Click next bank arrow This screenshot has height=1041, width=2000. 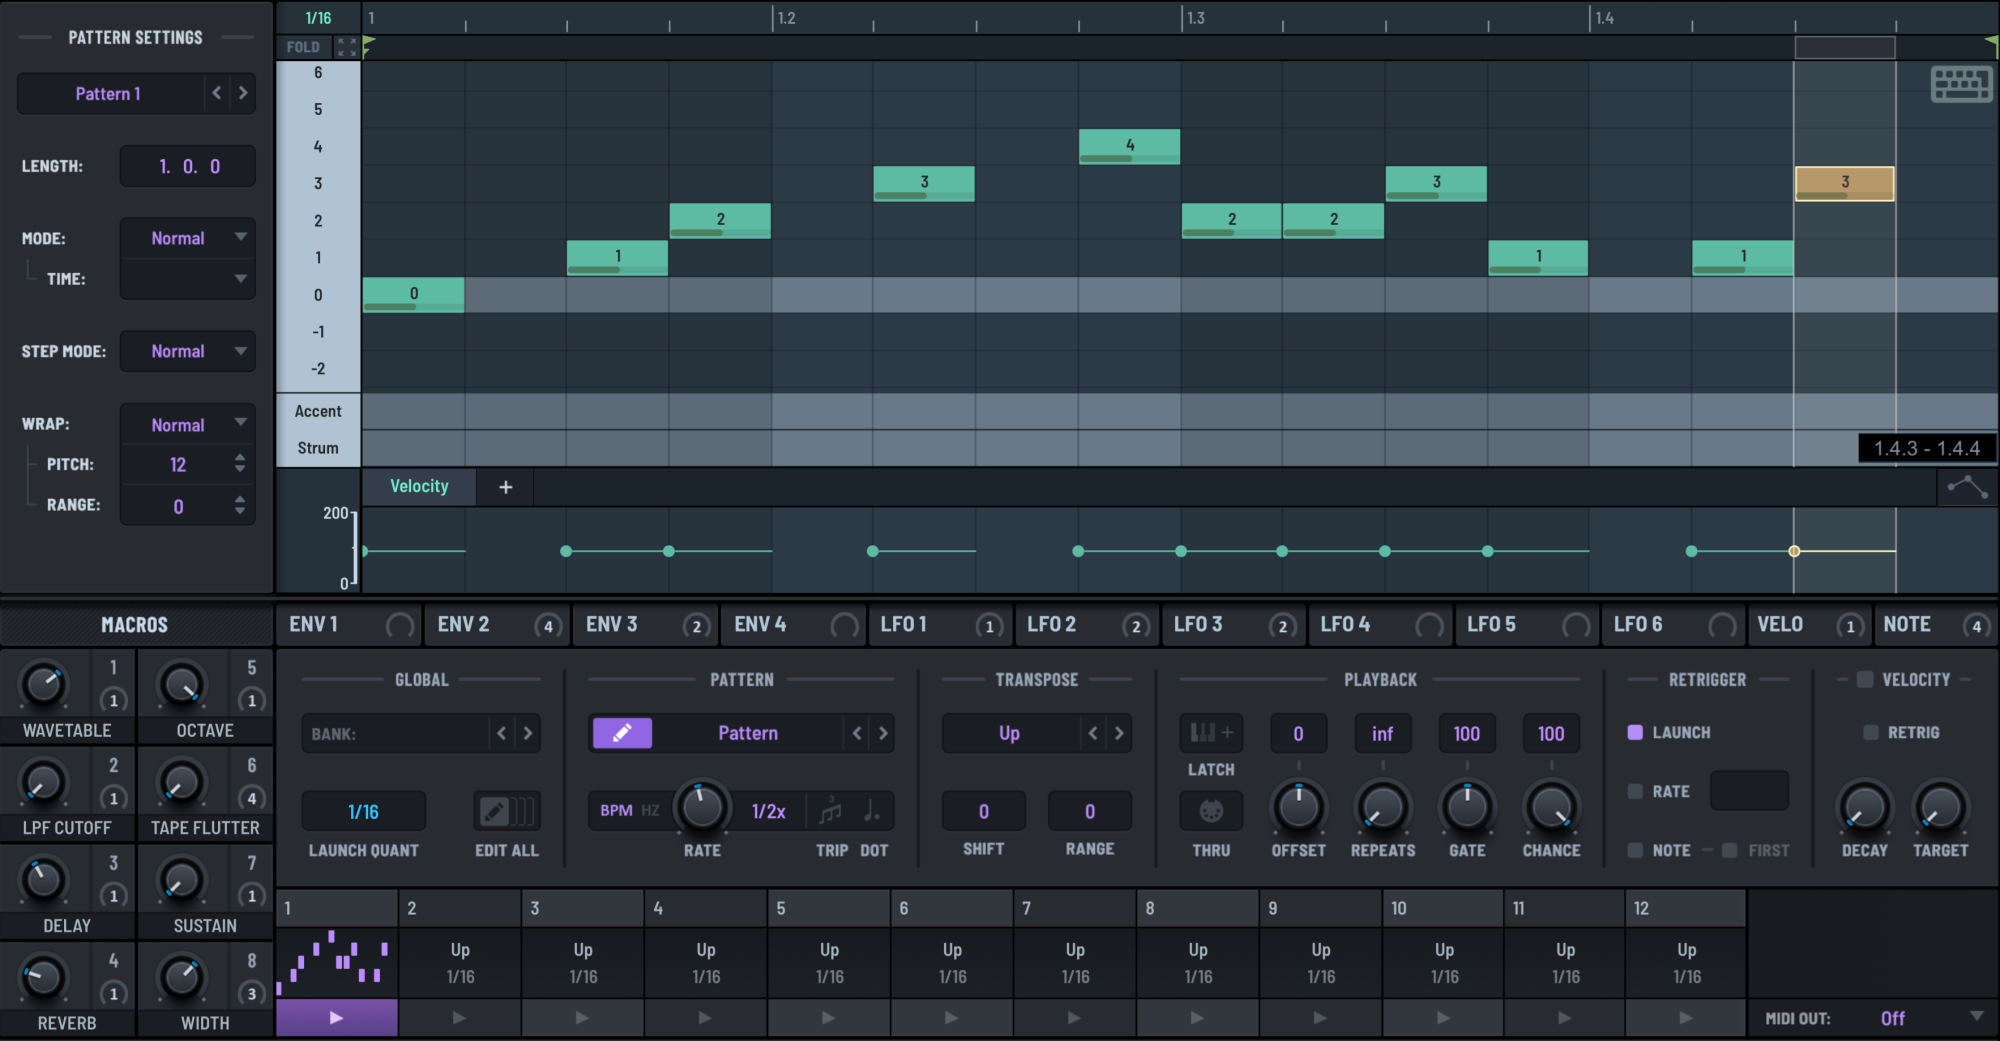(528, 733)
